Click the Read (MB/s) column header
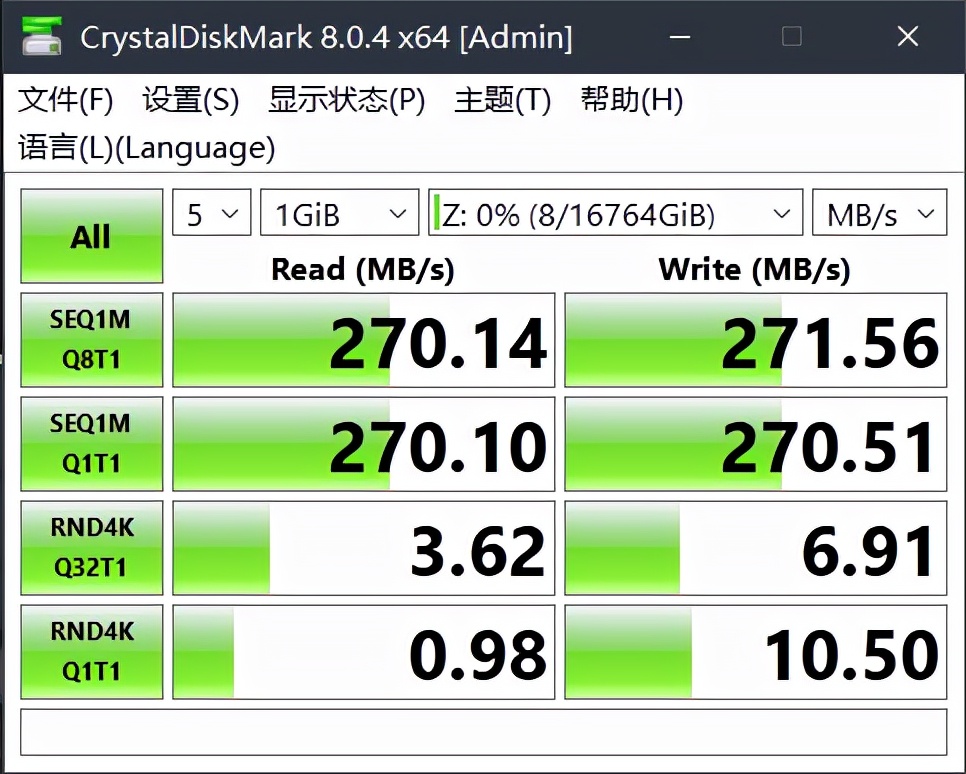 [363, 269]
